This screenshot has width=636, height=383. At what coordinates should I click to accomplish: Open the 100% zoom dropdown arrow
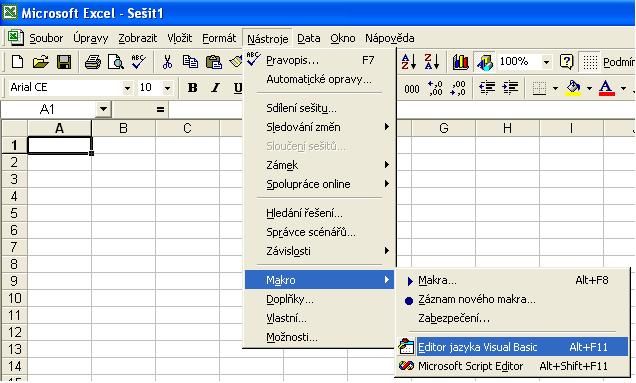pyautogui.click(x=546, y=62)
